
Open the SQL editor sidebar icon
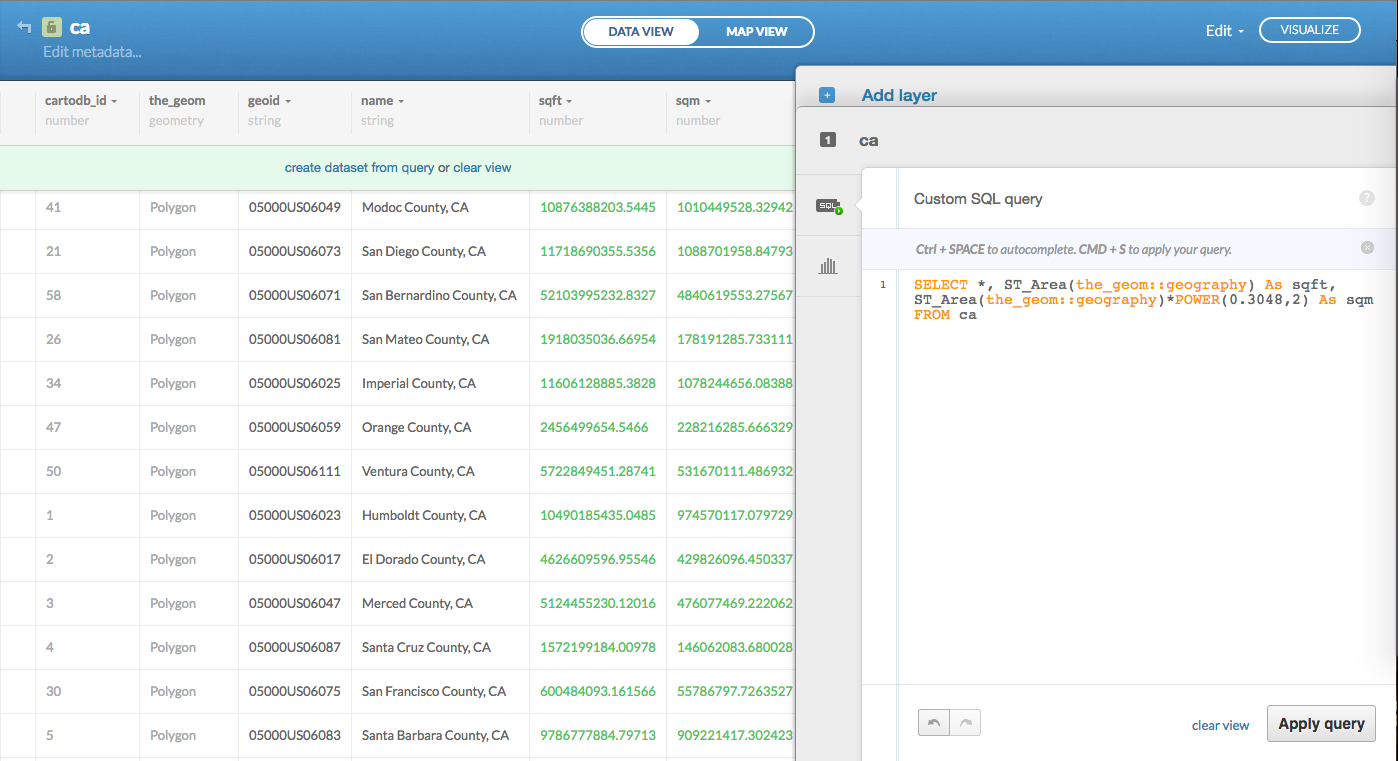click(x=828, y=206)
